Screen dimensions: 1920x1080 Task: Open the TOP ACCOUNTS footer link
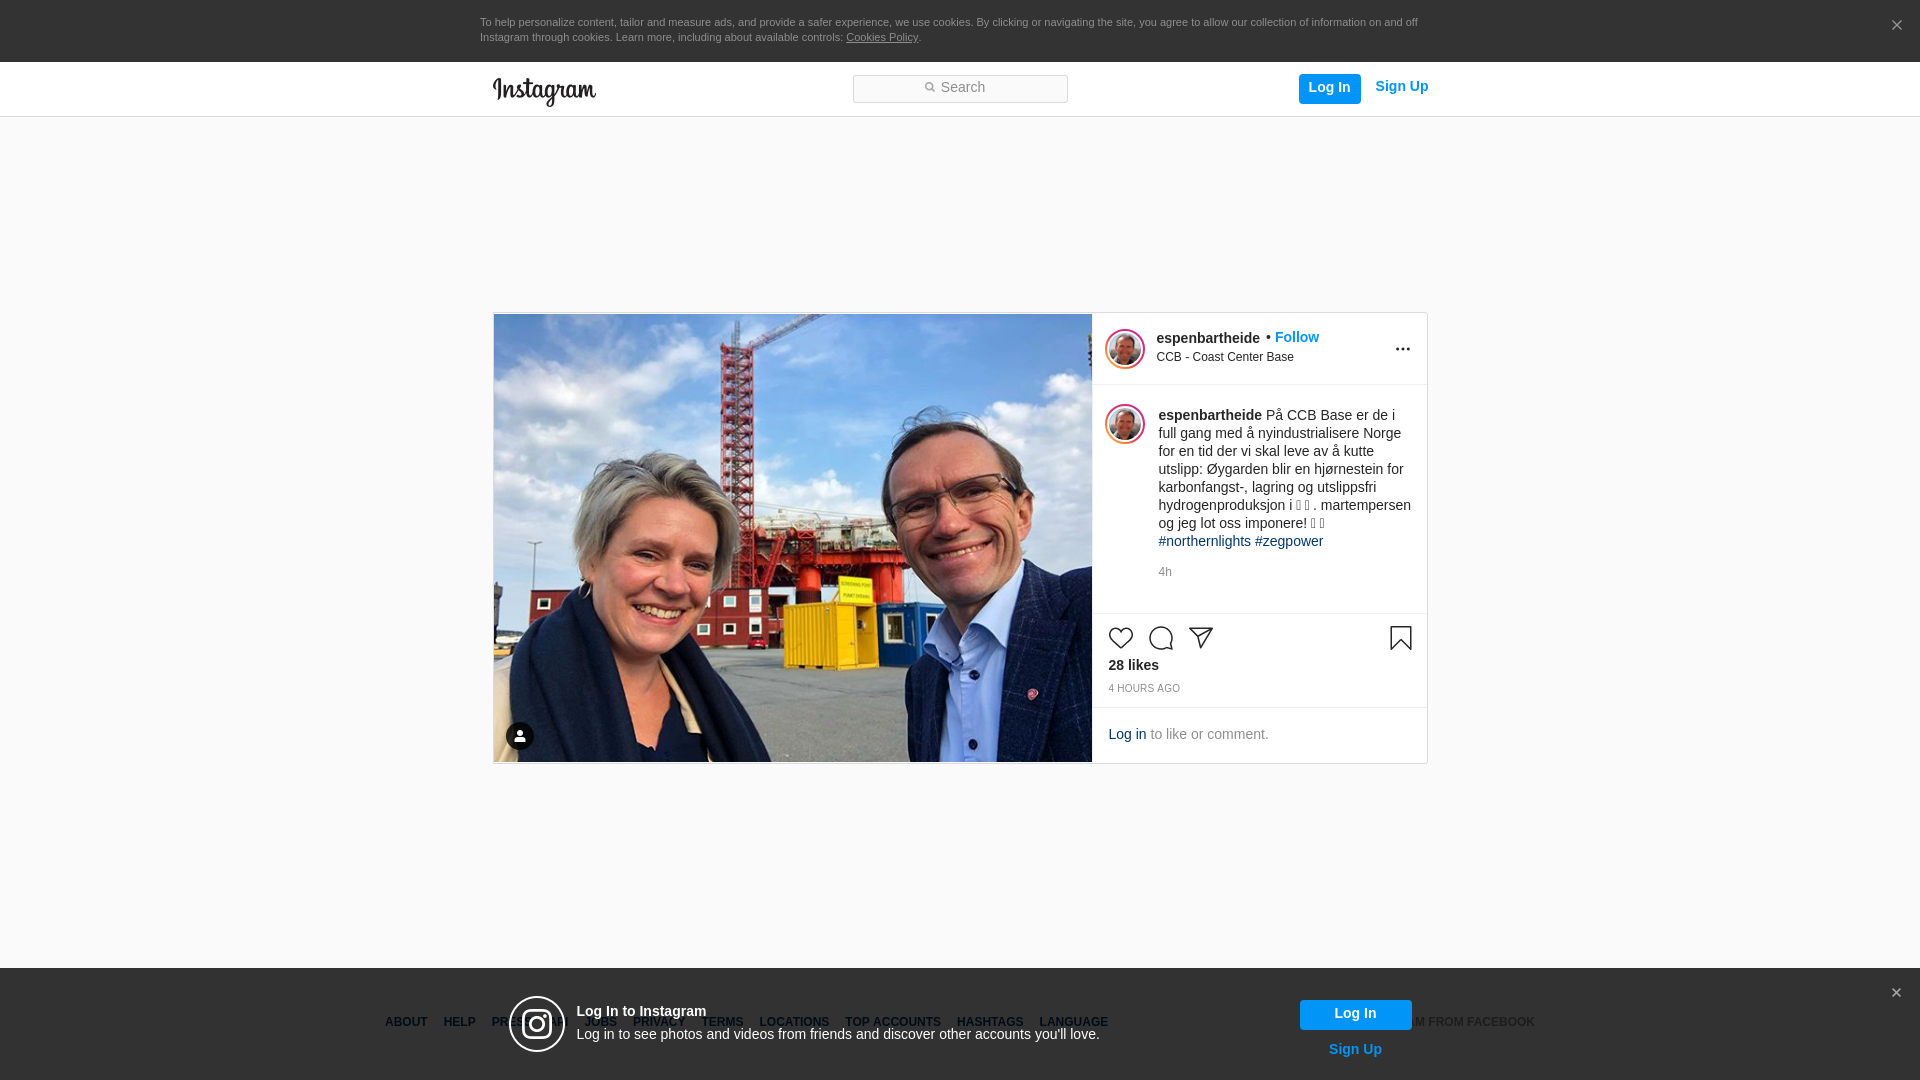(x=892, y=1022)
